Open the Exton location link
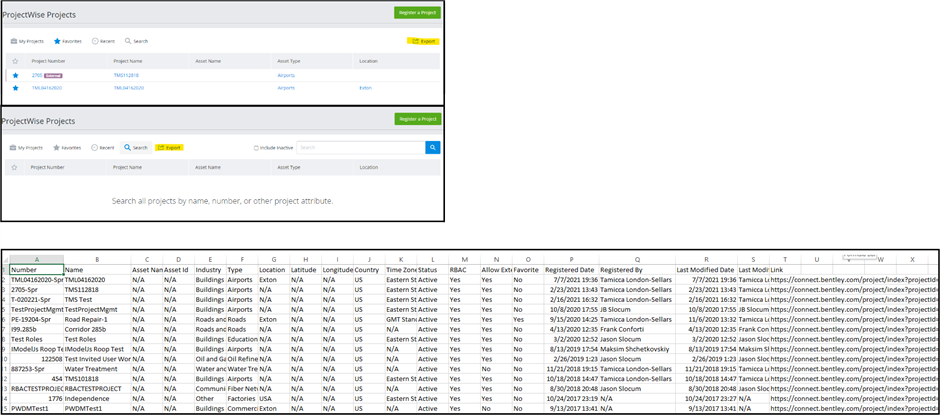 coord(366,88)
